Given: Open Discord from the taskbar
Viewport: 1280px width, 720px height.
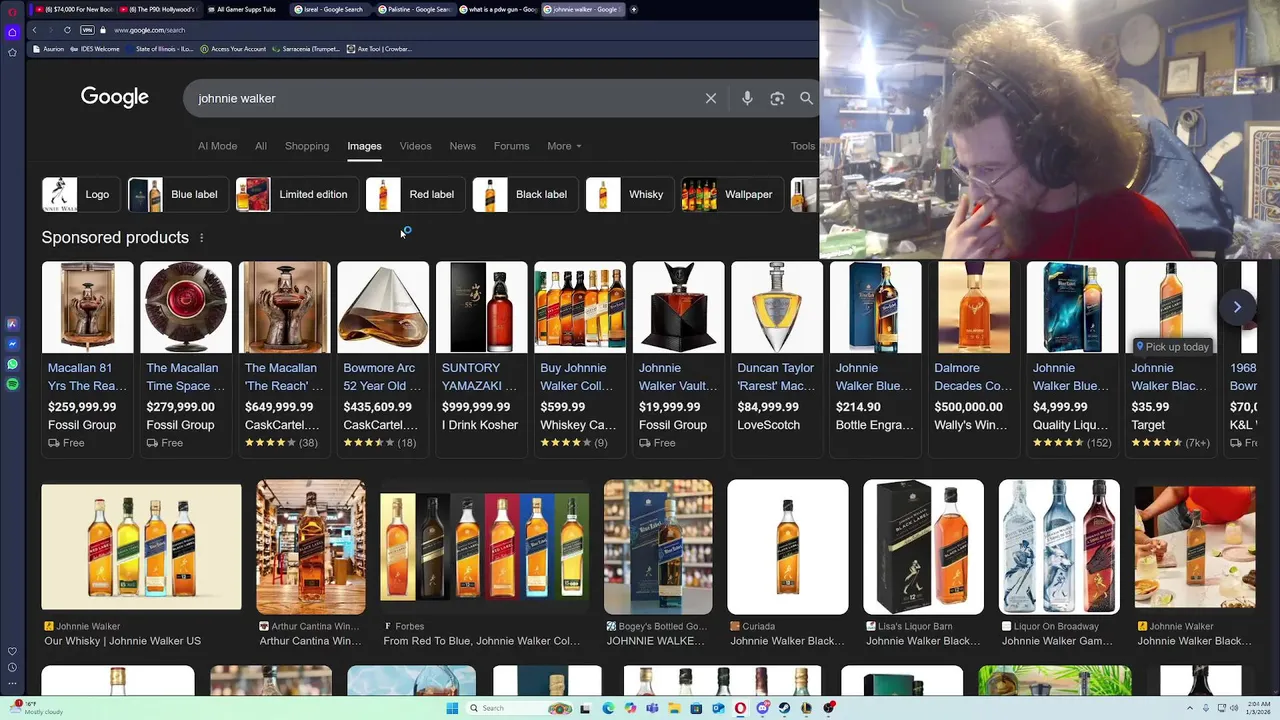Looking at the screenshot, I should (x=762, y=708).
